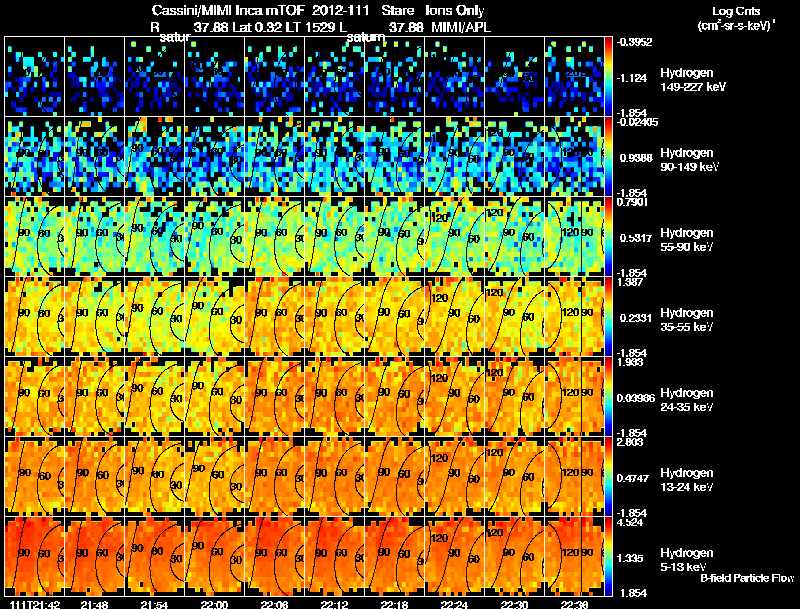Click the '-0.3952' colorbar maximum value
Image resolution: width=800 pixels, height=609 pixels.
pos(634,42)
